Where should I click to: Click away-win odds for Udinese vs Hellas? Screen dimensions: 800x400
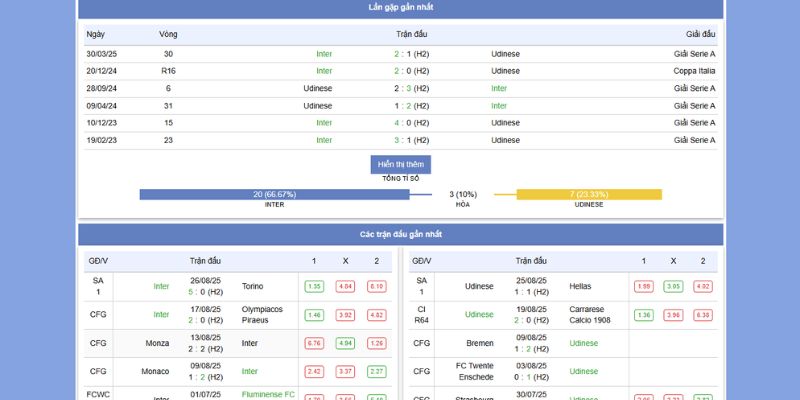(x=703, y=287)
